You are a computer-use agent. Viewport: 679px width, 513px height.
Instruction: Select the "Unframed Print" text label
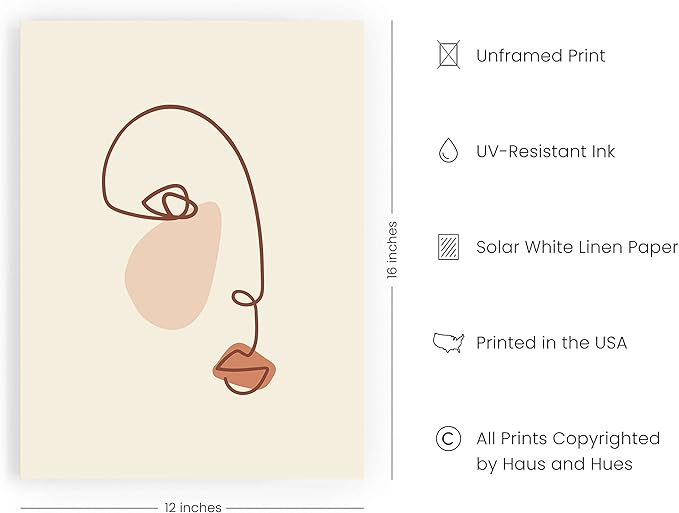540,56
